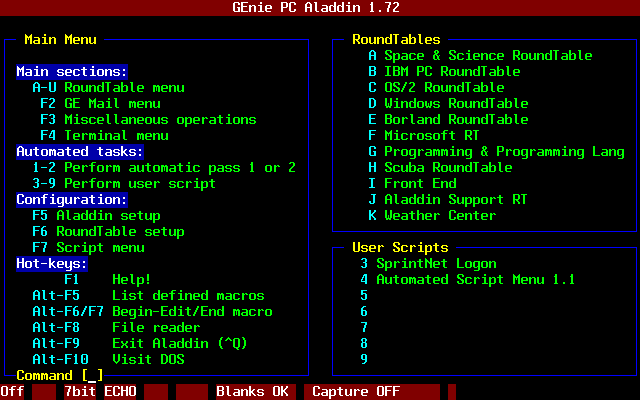Select Weather Center
Image resolution: width=640 pixels, height=400 pixels.
pyautogui.click(x=432, y=216)
